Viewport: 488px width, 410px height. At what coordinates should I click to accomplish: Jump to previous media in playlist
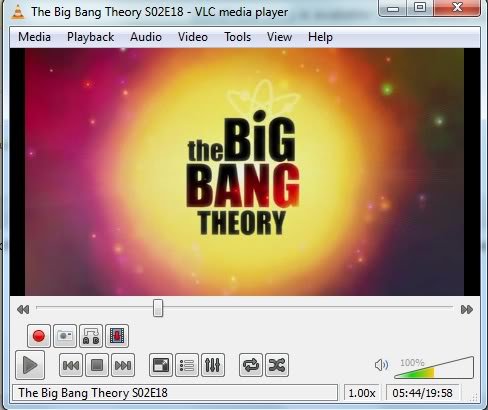click(71, 365)
